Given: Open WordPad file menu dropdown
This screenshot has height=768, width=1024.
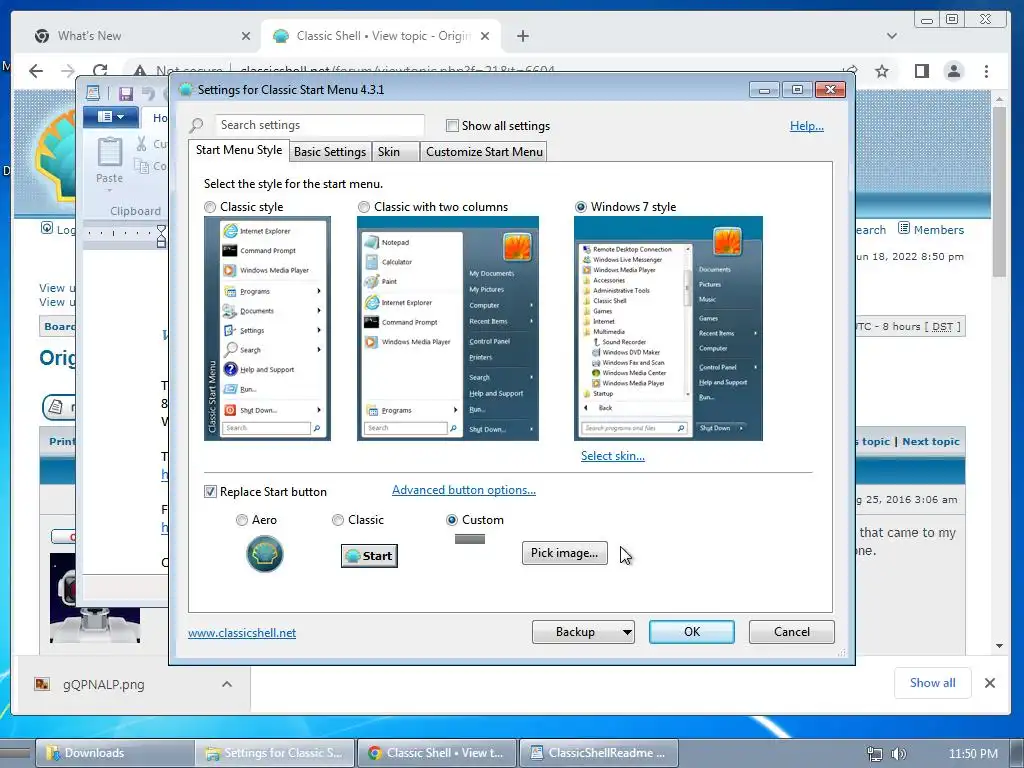Looking at the screenshot, I should coord(111,116).
